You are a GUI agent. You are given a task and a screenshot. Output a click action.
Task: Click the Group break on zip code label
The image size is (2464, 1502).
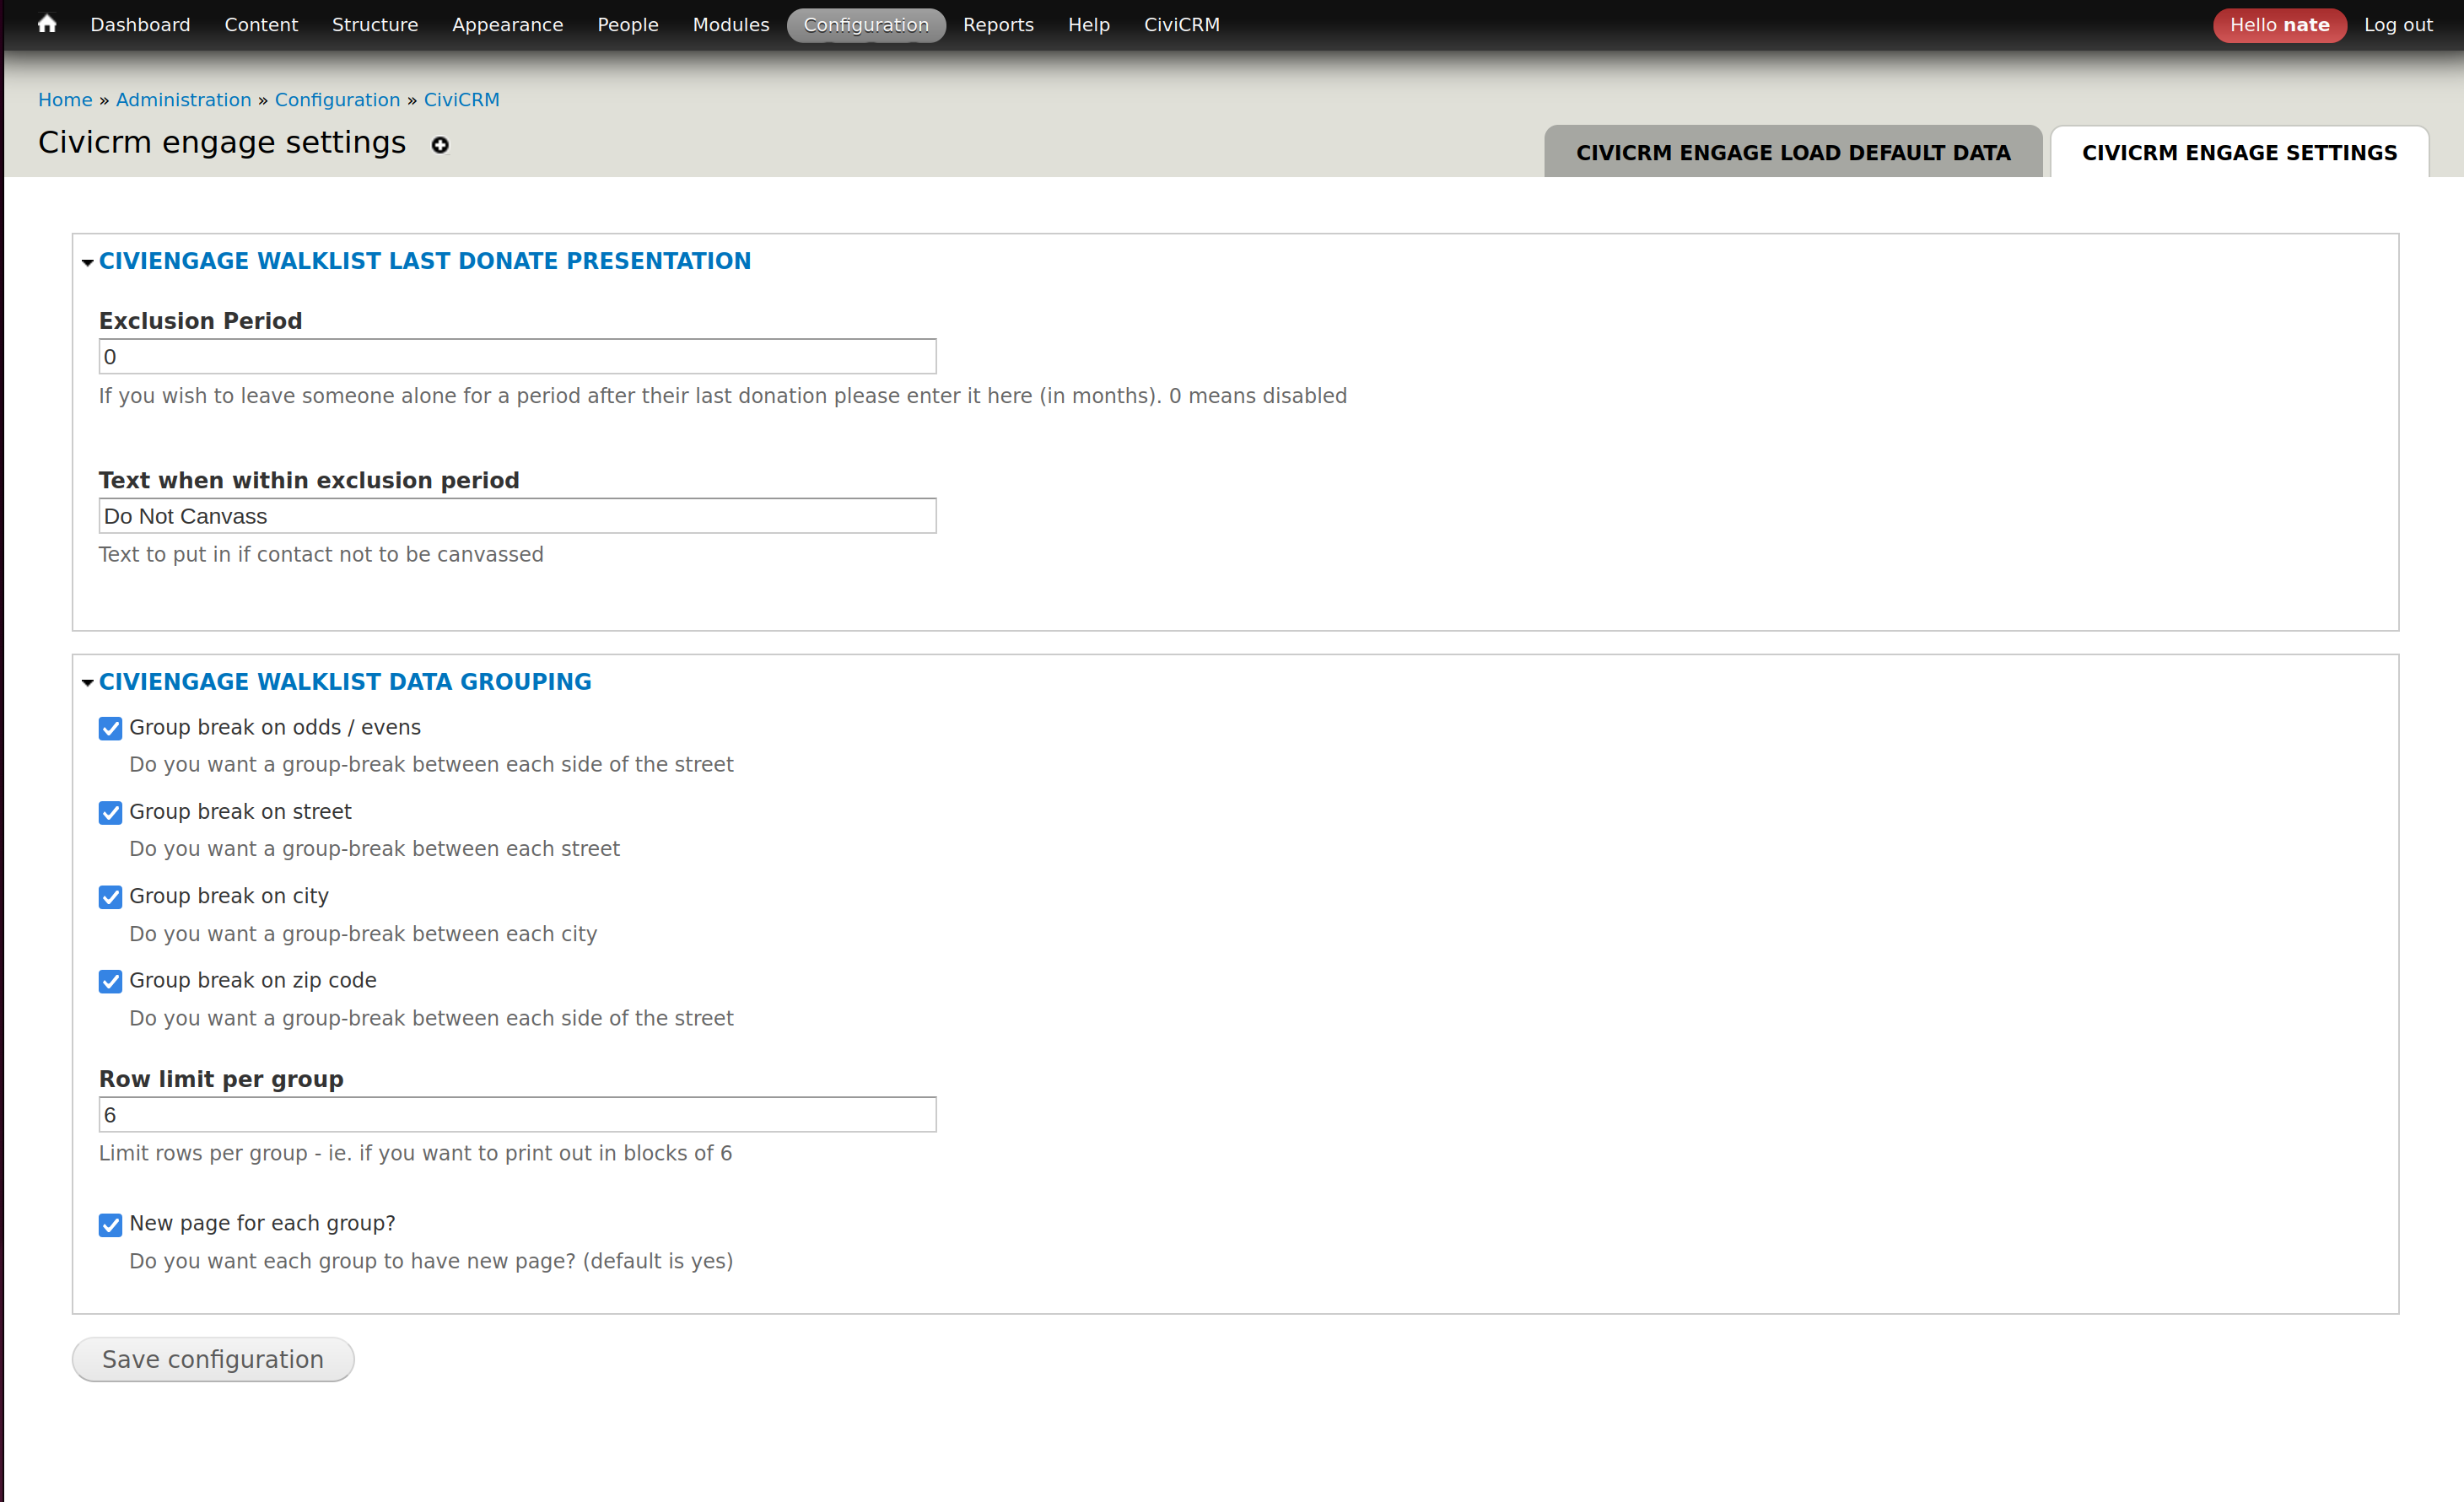253,981
